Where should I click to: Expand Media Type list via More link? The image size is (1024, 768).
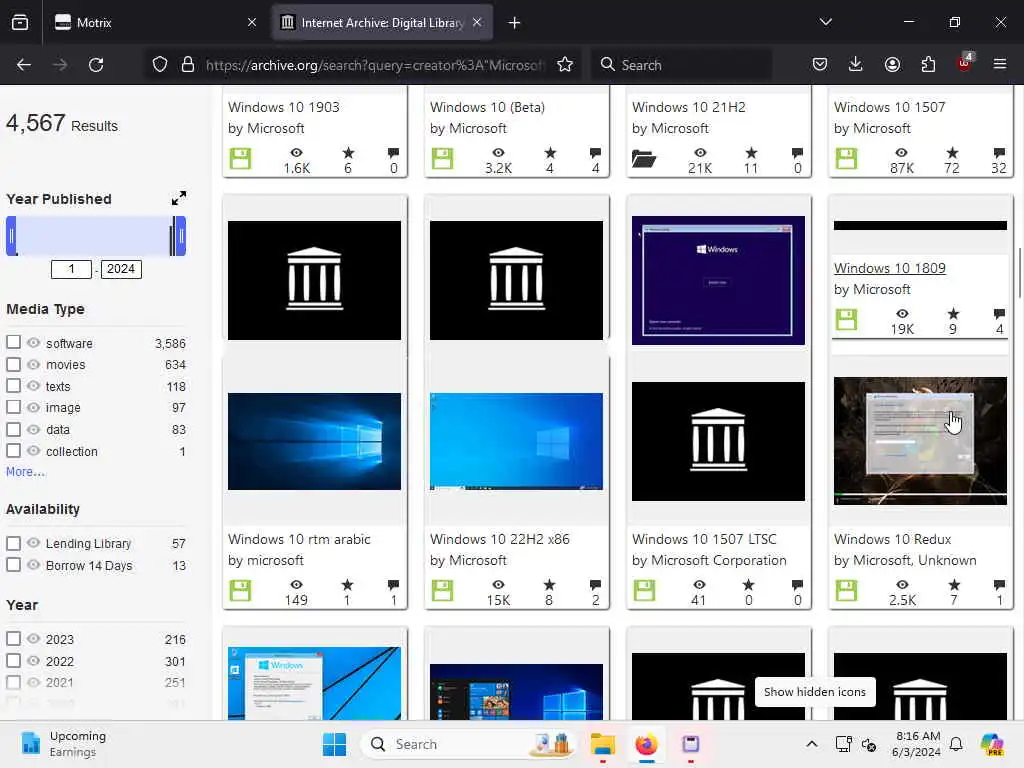[x=25, y=472]
